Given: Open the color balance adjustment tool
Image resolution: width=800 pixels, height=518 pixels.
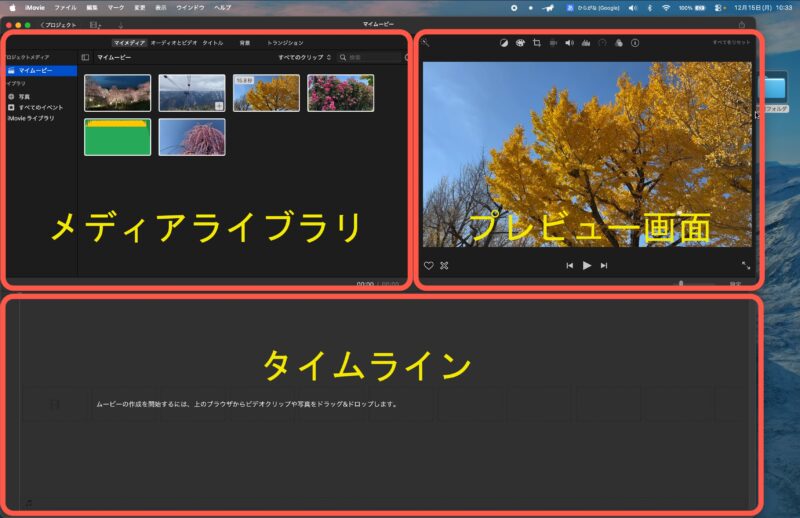Looking at the screenshot, I should (503, 43).
